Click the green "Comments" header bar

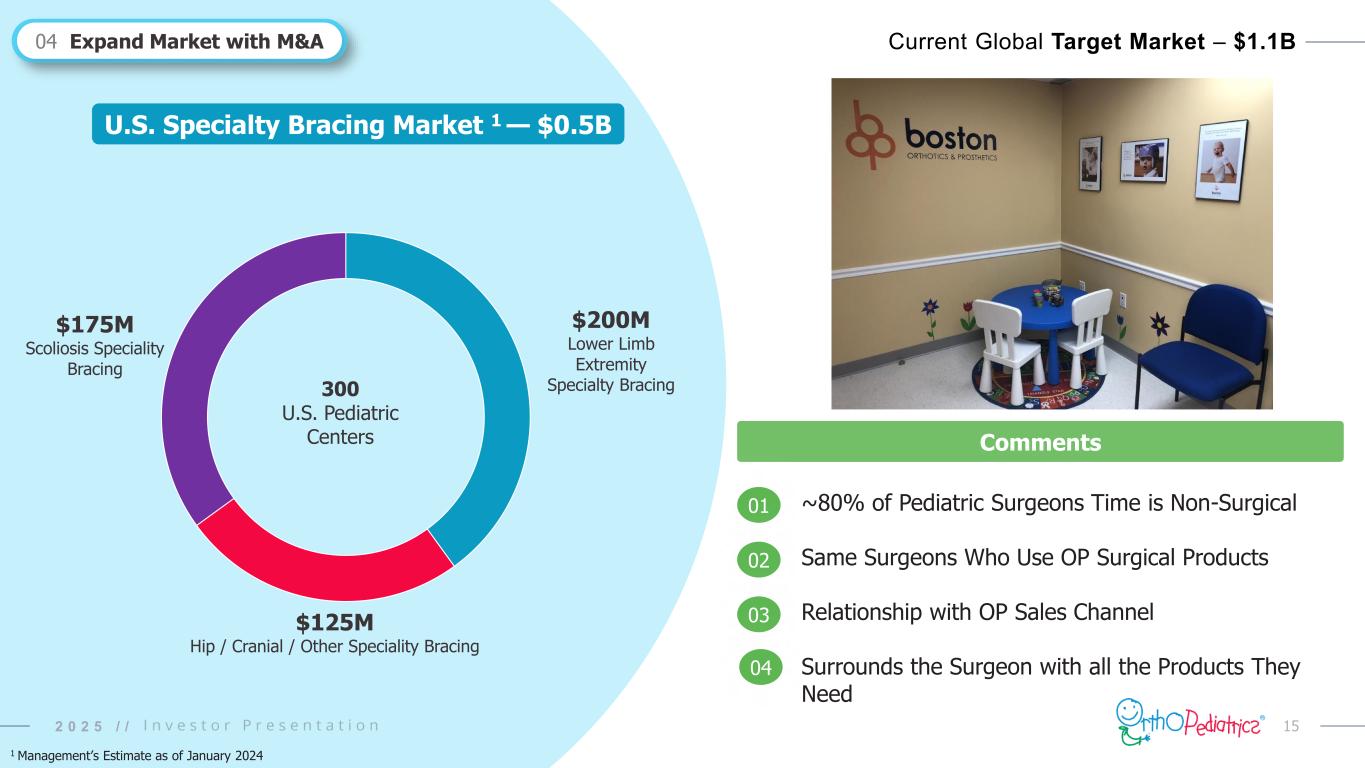tap(1040, 442)
